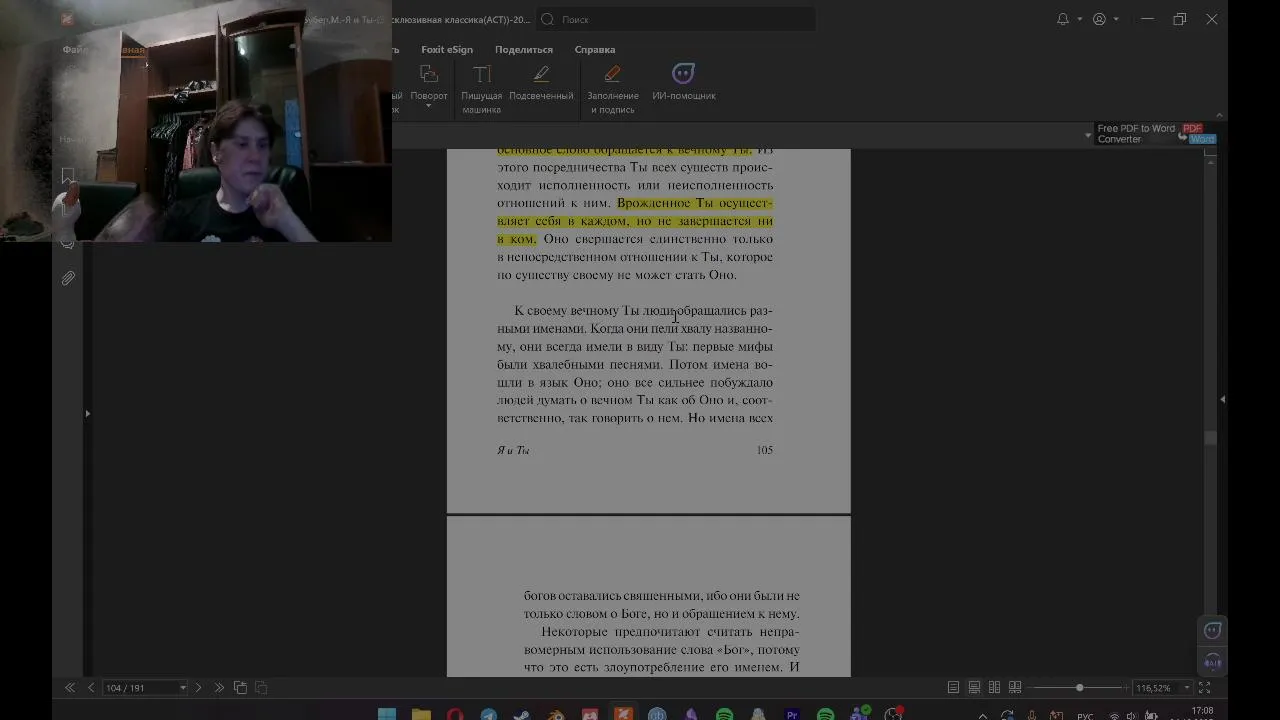Image resolution: width=1280 pixels, height=720 pixels.
Task: Click the vertical scrollbar thumb
Action: (x=1210, y=438)
